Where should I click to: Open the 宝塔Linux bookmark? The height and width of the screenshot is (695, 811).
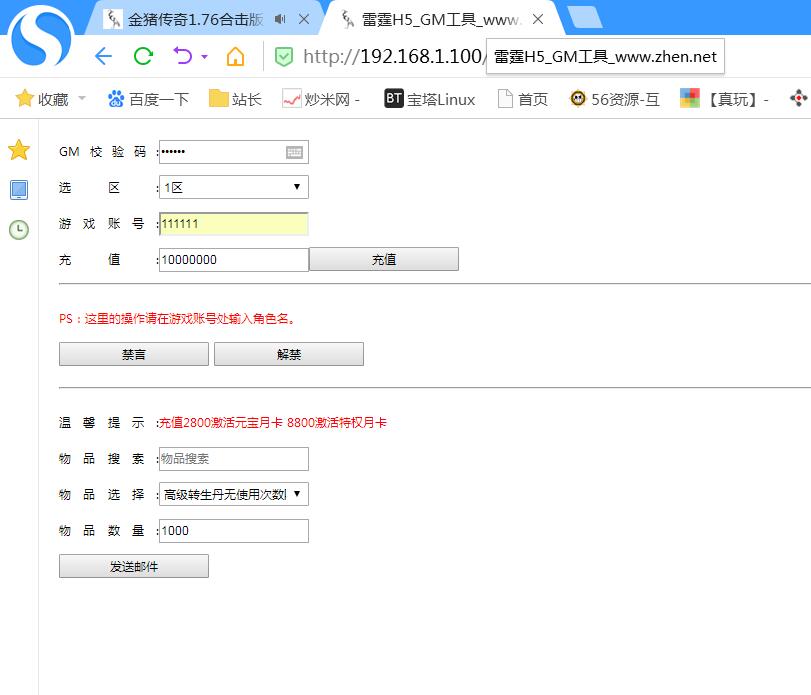click(x=430, y=98)
